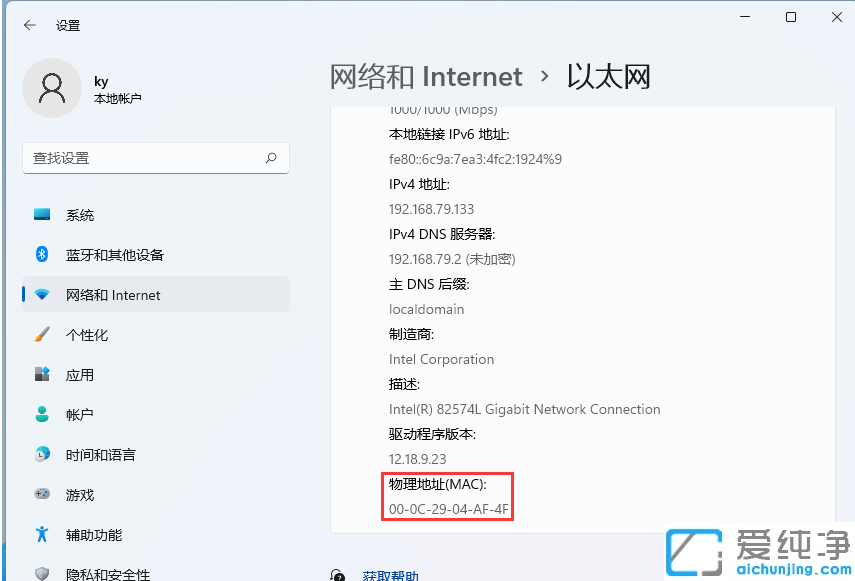Screen dimensions: 855x581
Task: Click the help question-mark icon
Action: click(x=337, y=575)
